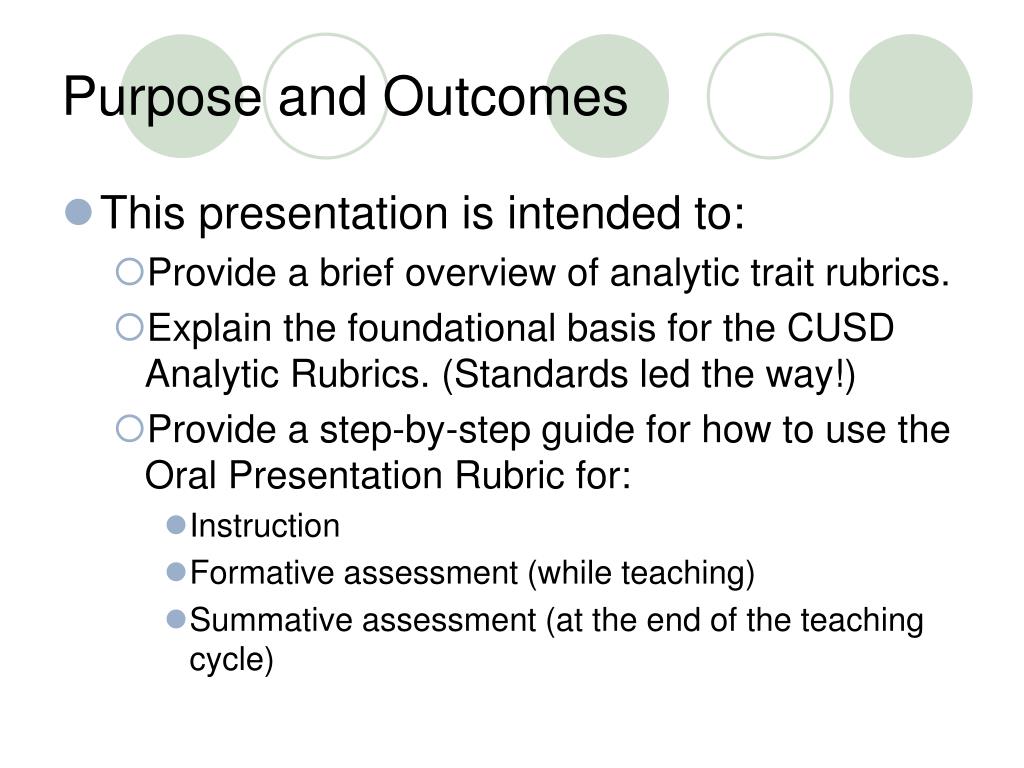Click the text '(Standards led the way!)'

click(648, 374)
